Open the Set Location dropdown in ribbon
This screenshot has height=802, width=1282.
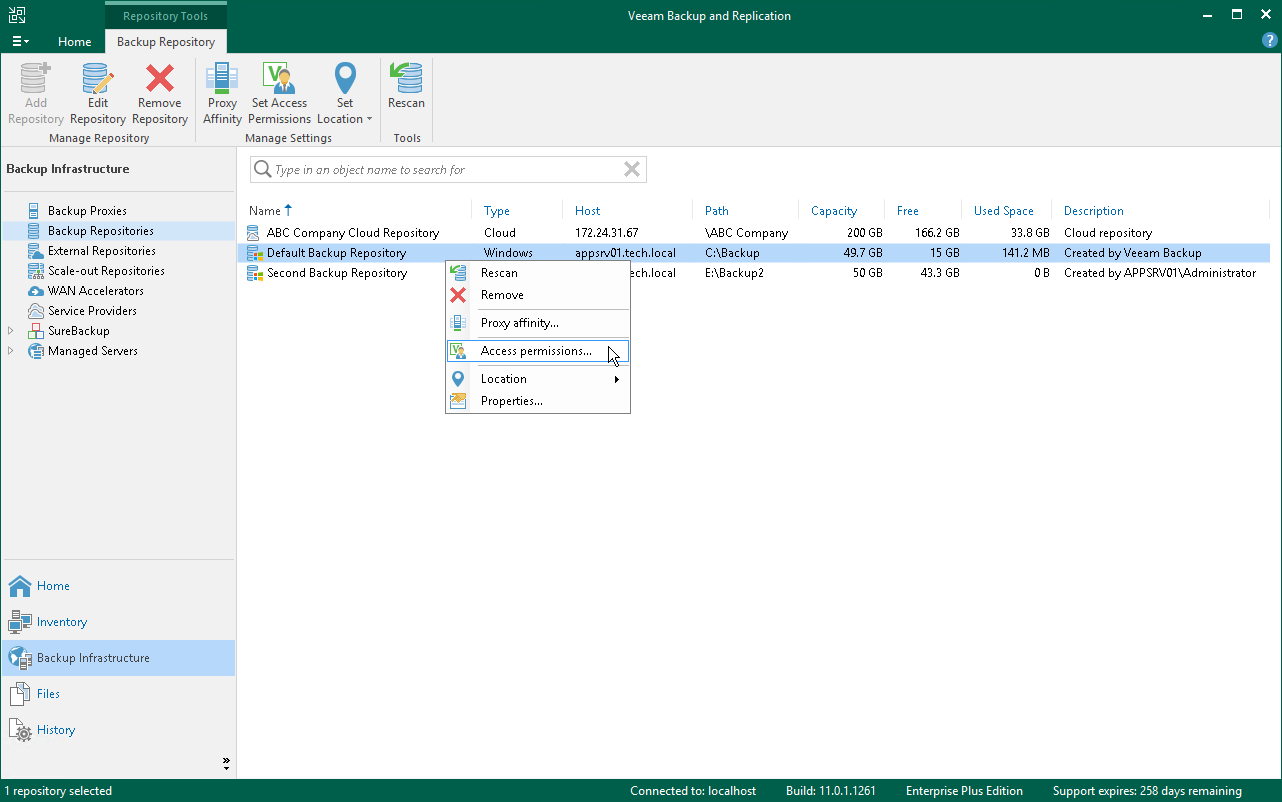click(x=344, y=94)
